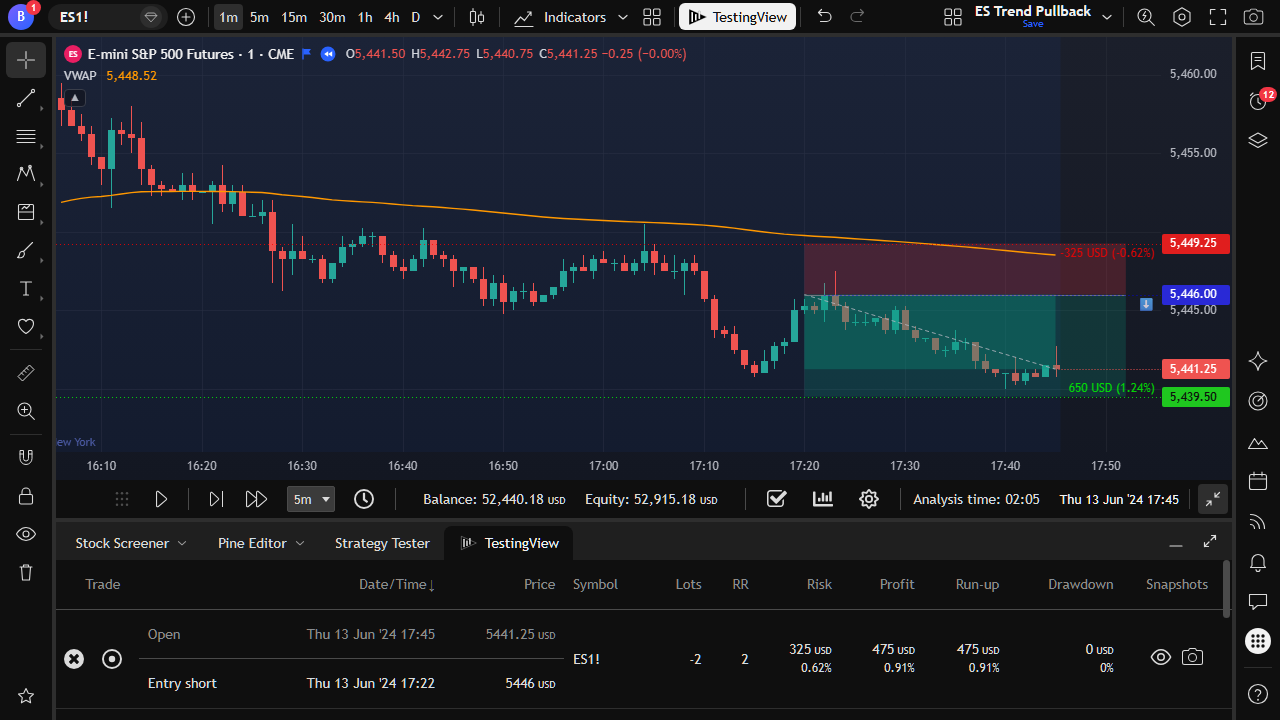Open the long/short position prediction tools
This screenshot has height=720, width=1280.
[x=26, y=212]
